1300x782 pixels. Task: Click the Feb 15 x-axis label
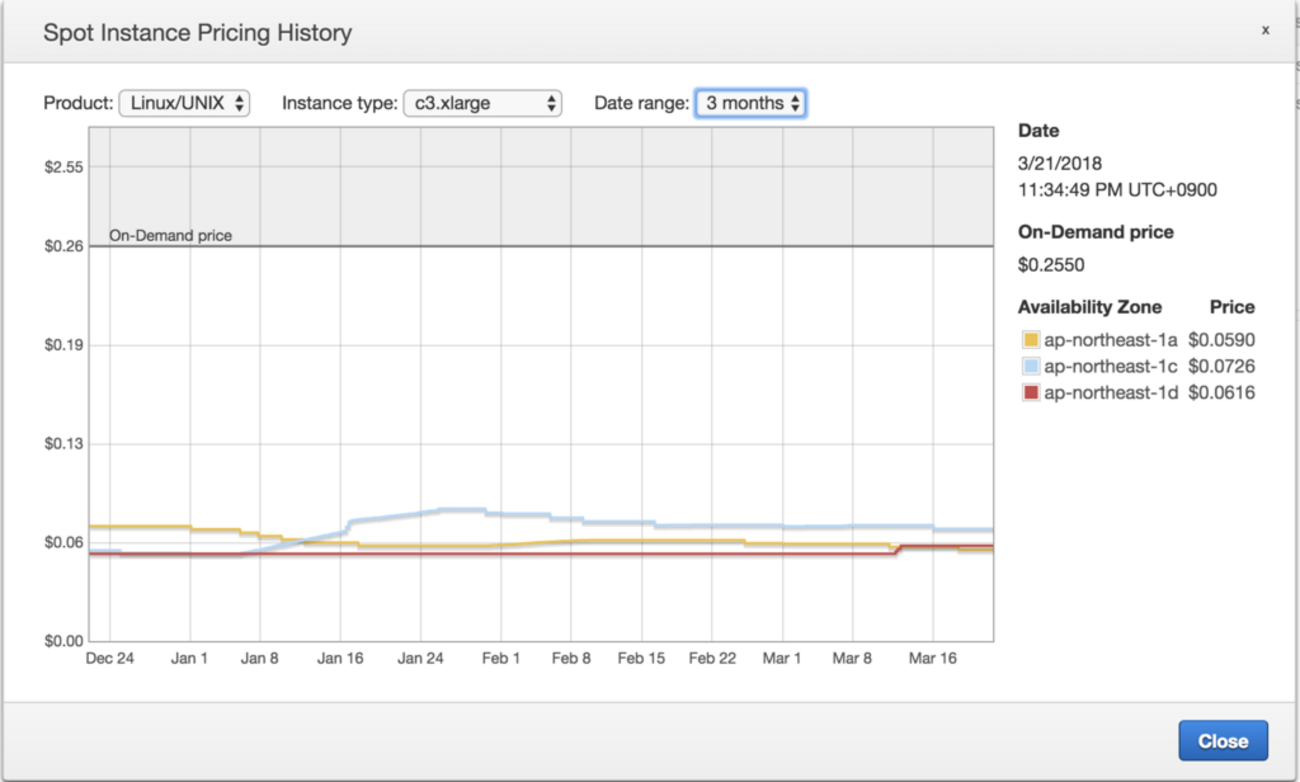pyautogui.click(x=641, y=658)
